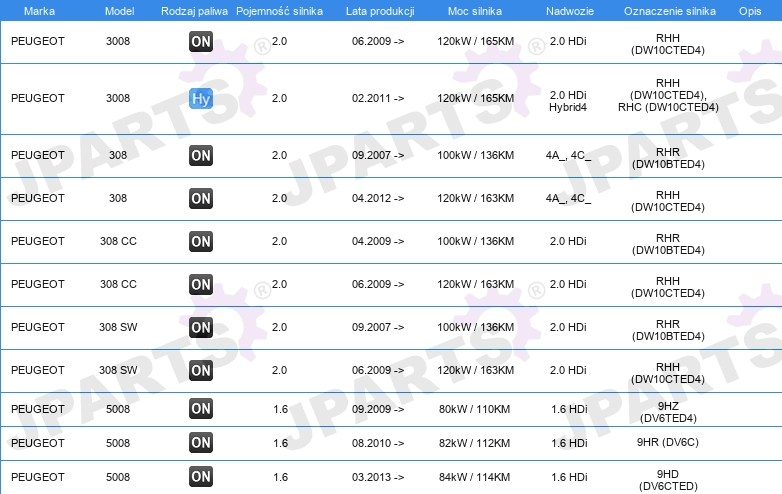
Task: Click '4A_, 4C_' in the 308 04.2012 row
Action: click(568, 198)
